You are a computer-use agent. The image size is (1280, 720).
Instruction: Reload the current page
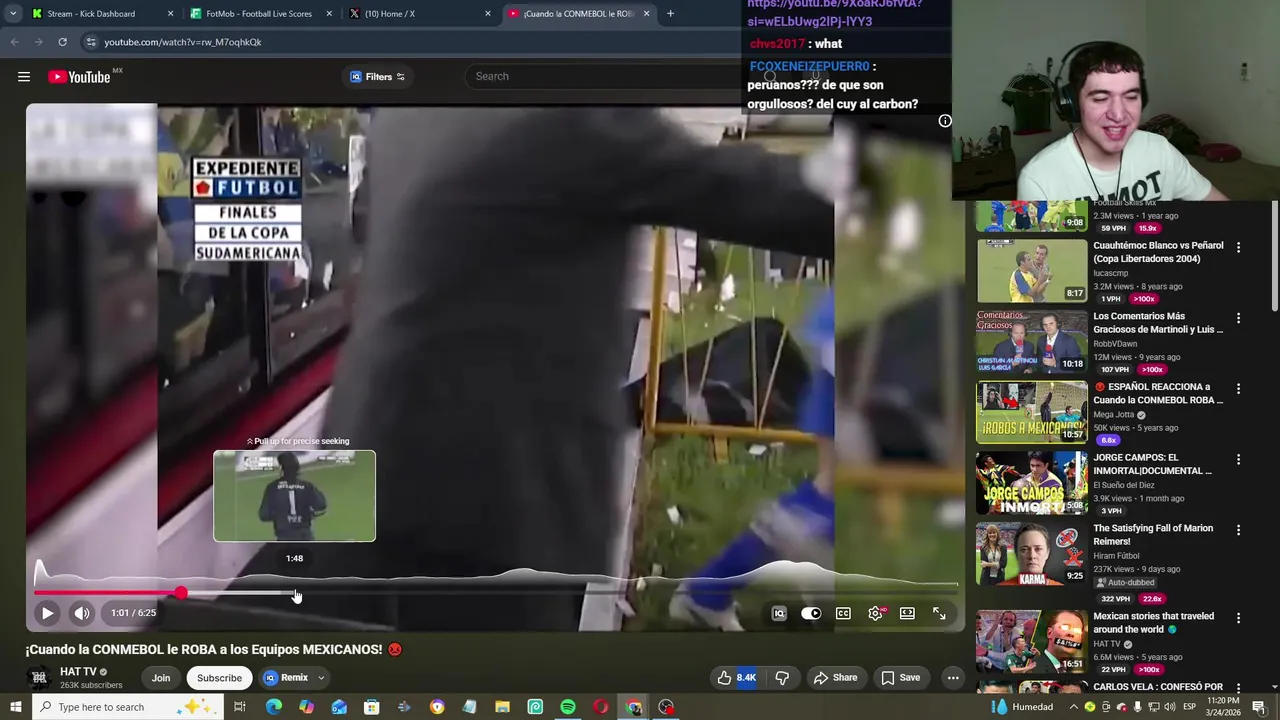[62, 42]
